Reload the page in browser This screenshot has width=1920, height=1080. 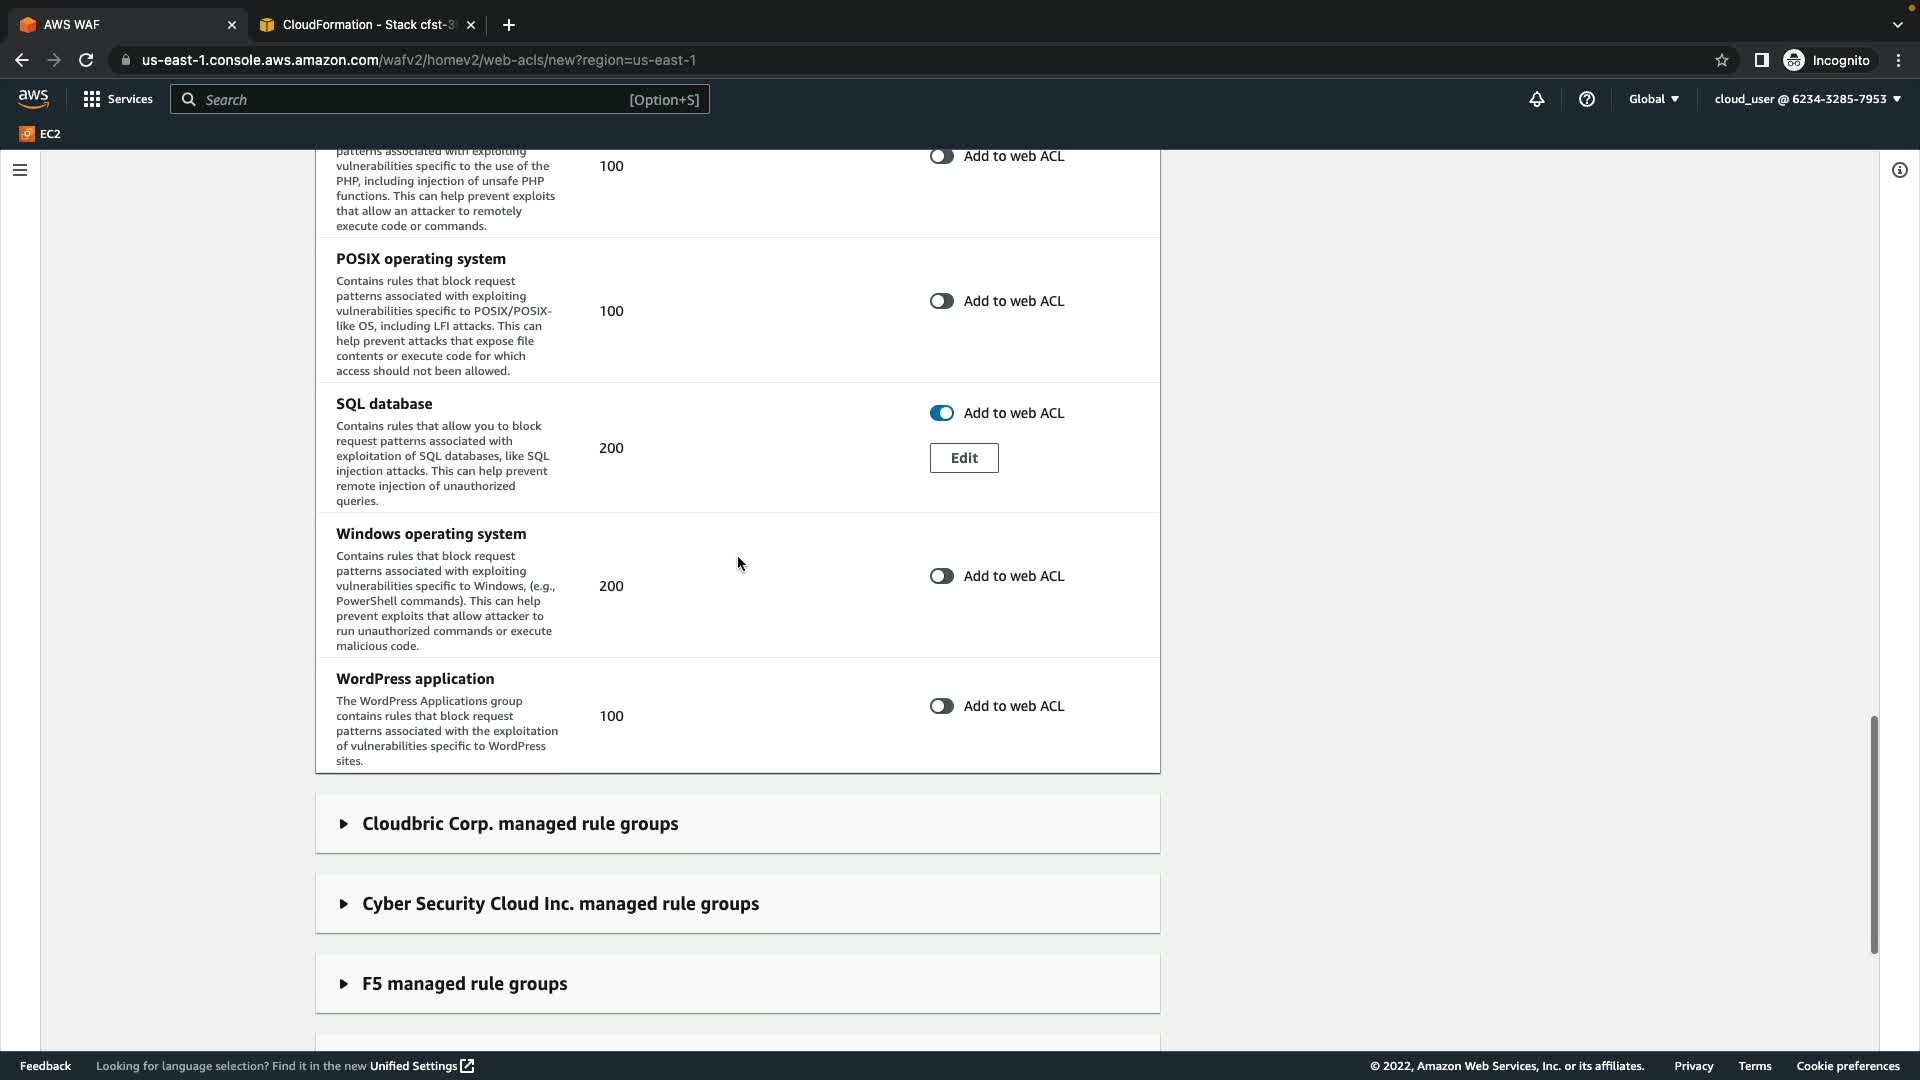coord(86,60)
